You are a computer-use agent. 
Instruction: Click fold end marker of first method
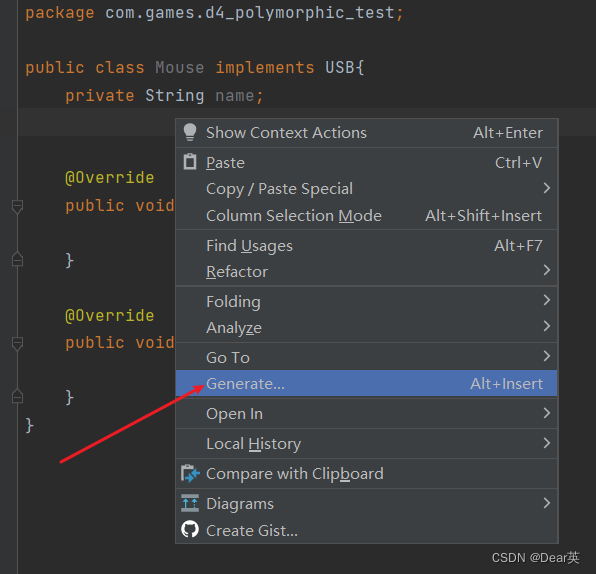17,260
